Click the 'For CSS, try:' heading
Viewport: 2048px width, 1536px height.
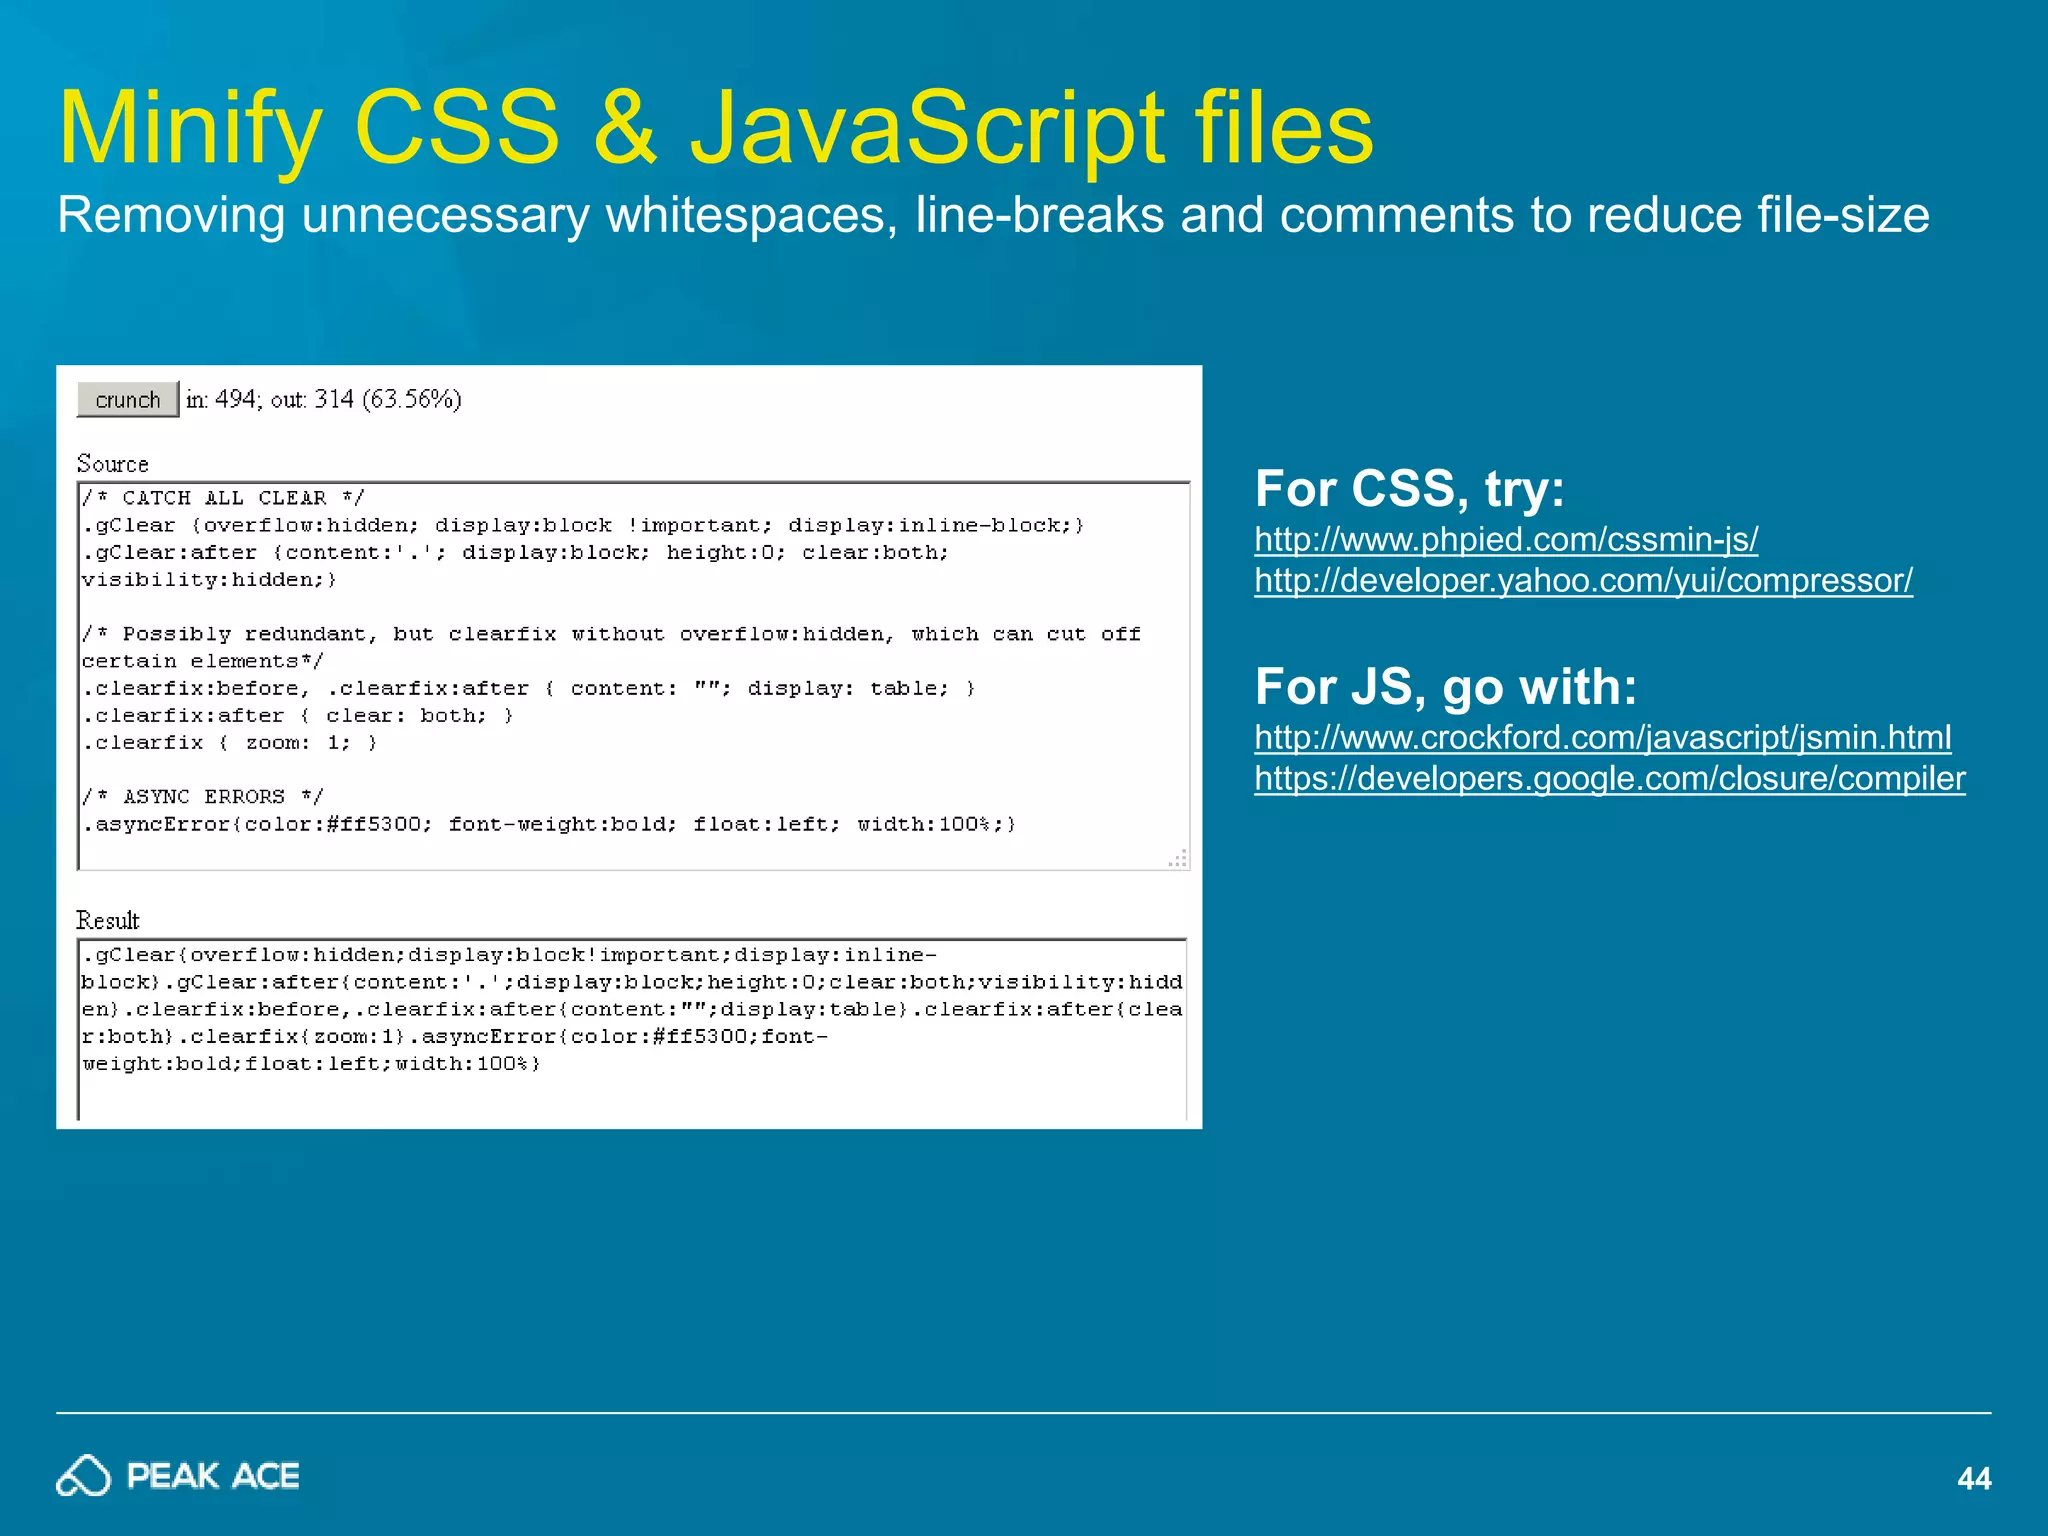click(1410, 489)
